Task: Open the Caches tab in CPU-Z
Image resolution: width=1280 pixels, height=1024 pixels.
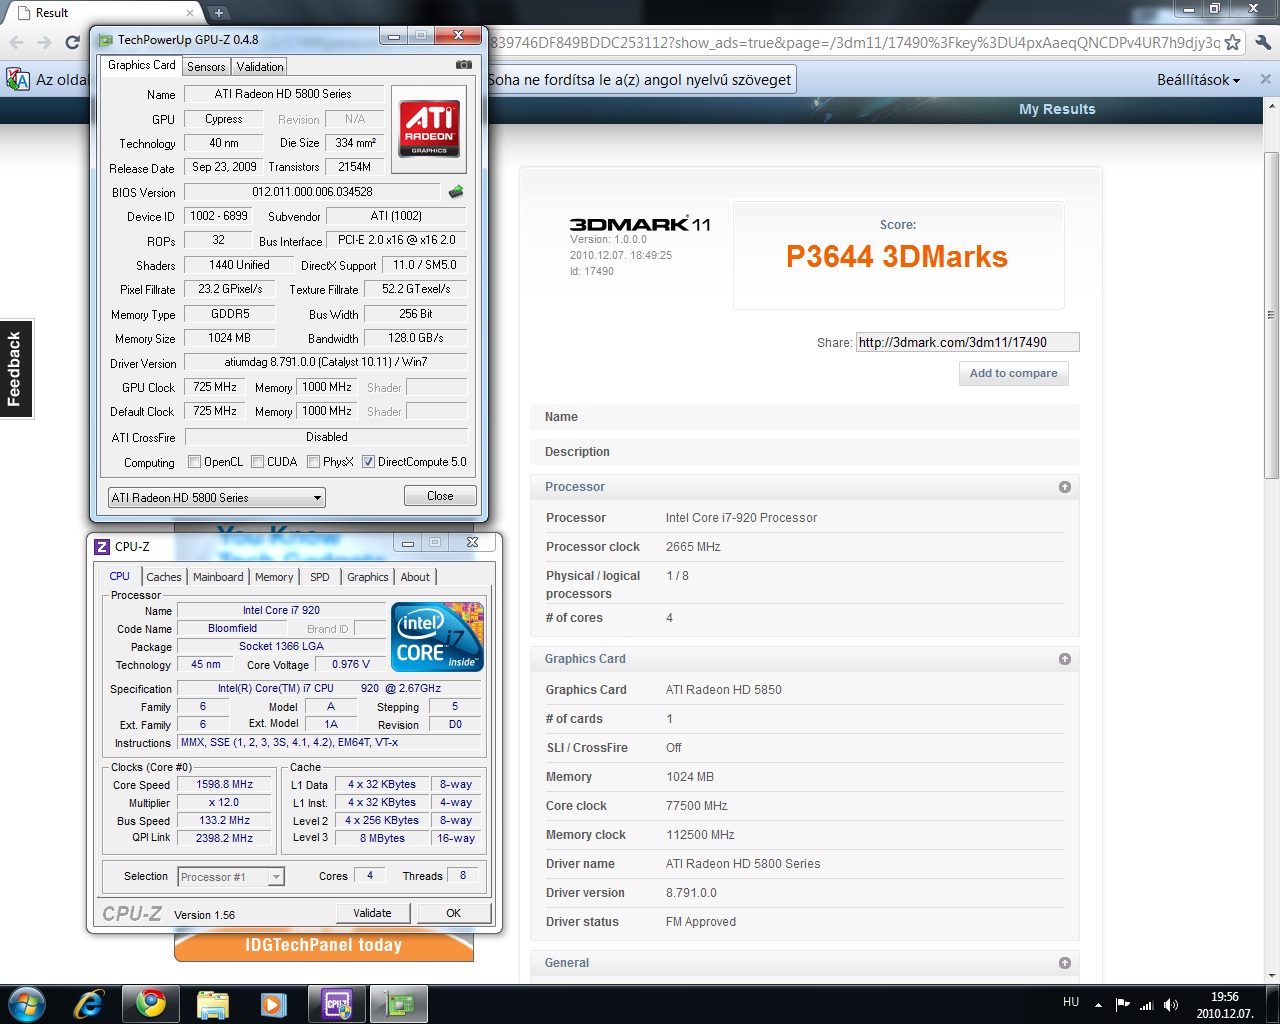Action: [164, 577]
